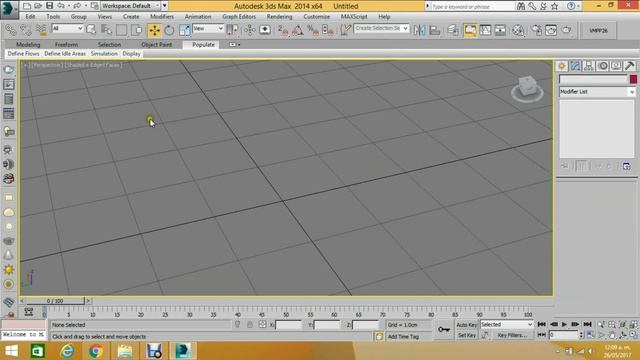Open the Modifiers menu
The width and height of the screenshot is (640, 360).
(x=162, y=17)
